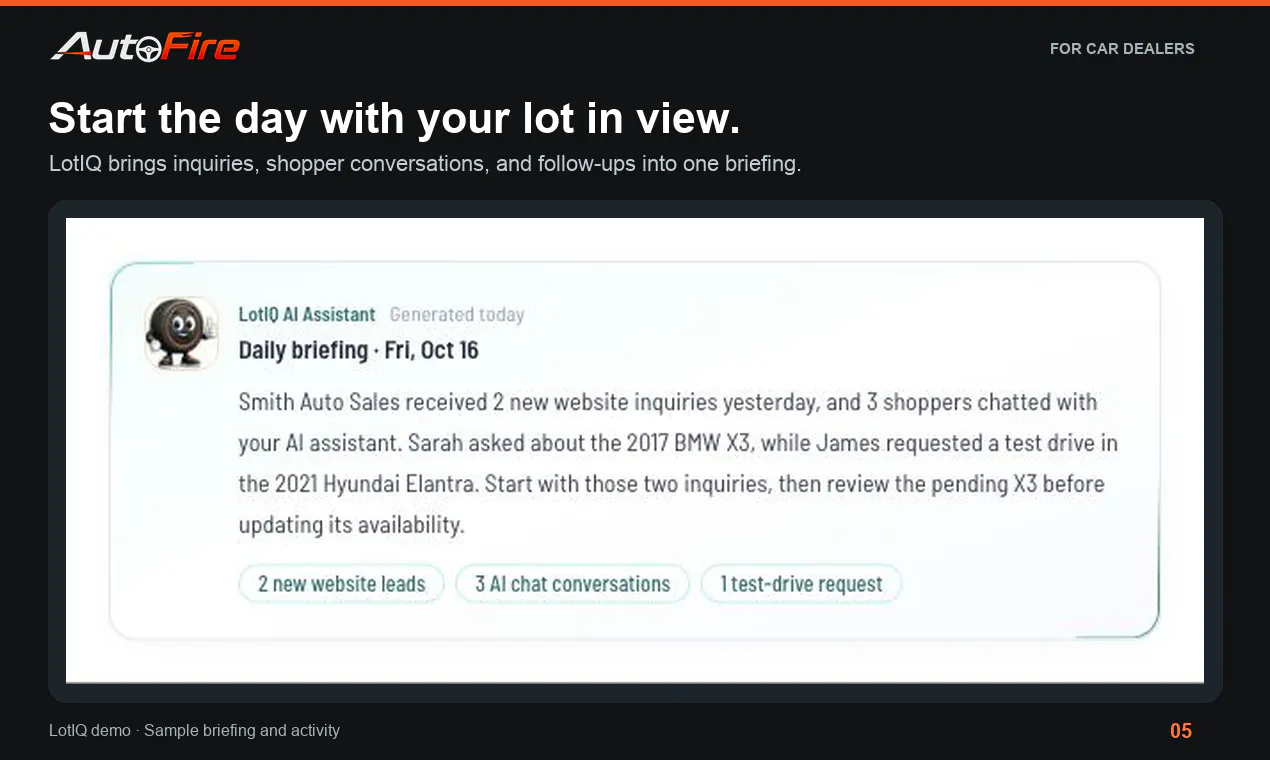Viewport: 1270px width, 760px height.
Task: Select the '2 new website leads' chip
Action: 341,584
